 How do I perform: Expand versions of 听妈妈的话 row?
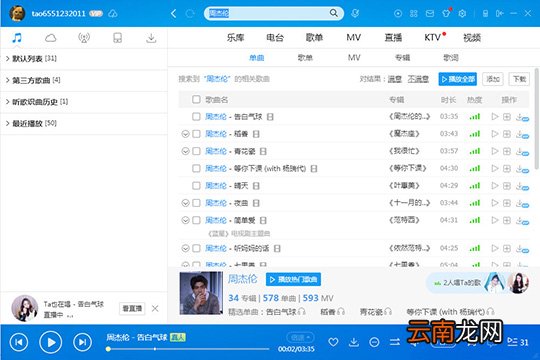point(185,248)
